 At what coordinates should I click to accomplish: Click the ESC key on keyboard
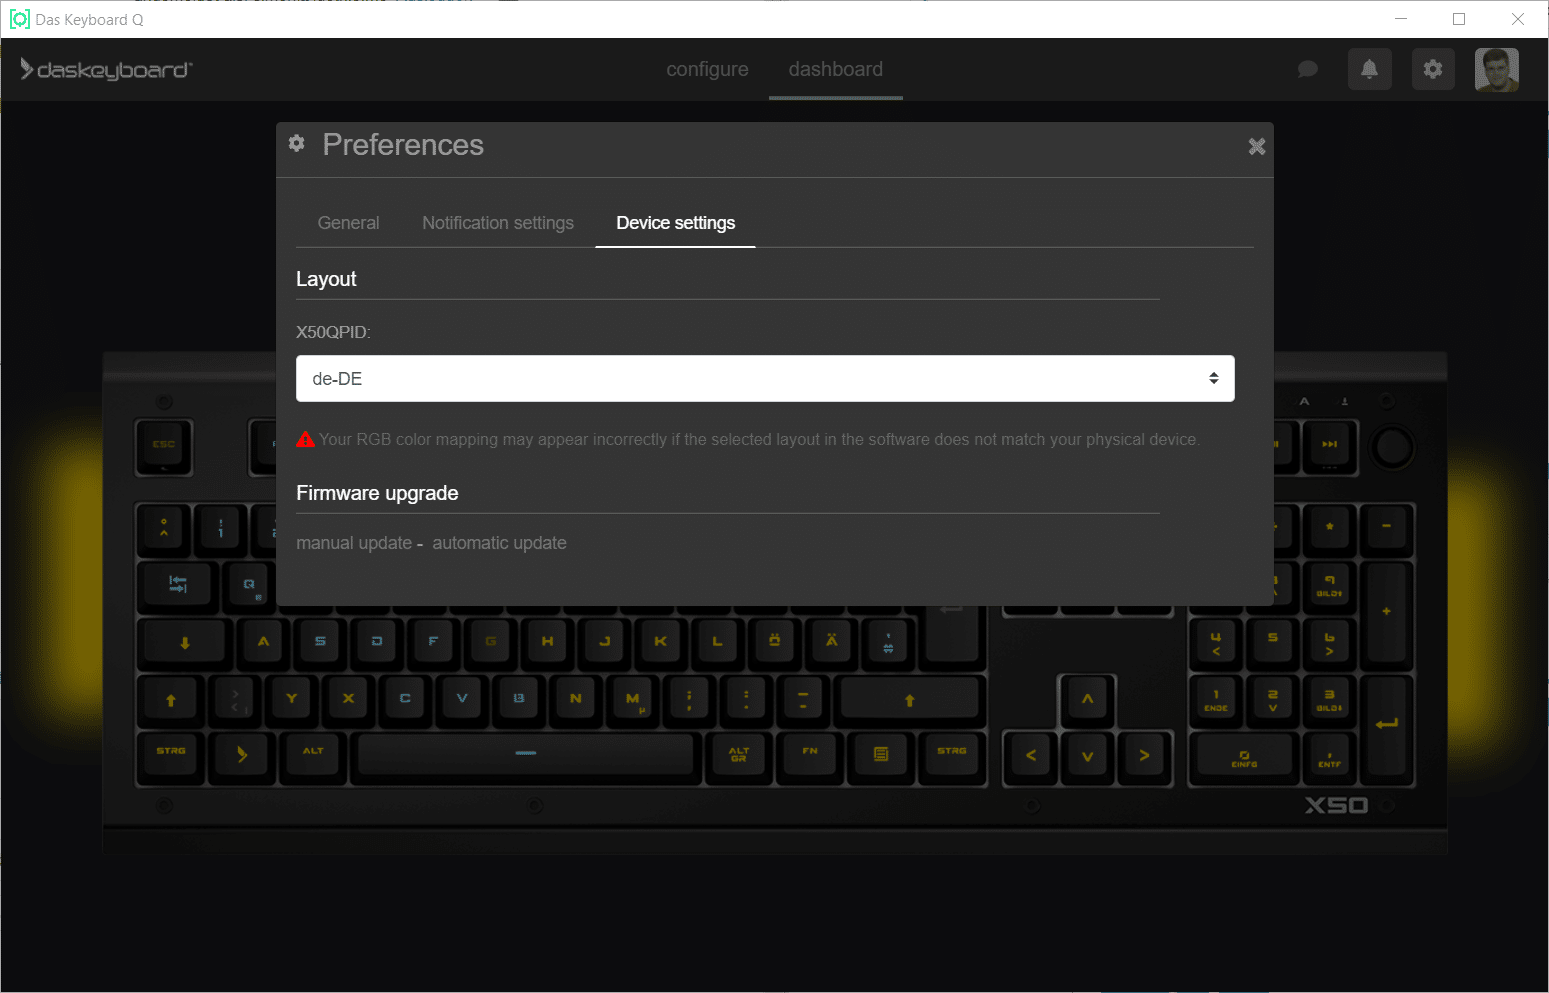pos(164,445)
